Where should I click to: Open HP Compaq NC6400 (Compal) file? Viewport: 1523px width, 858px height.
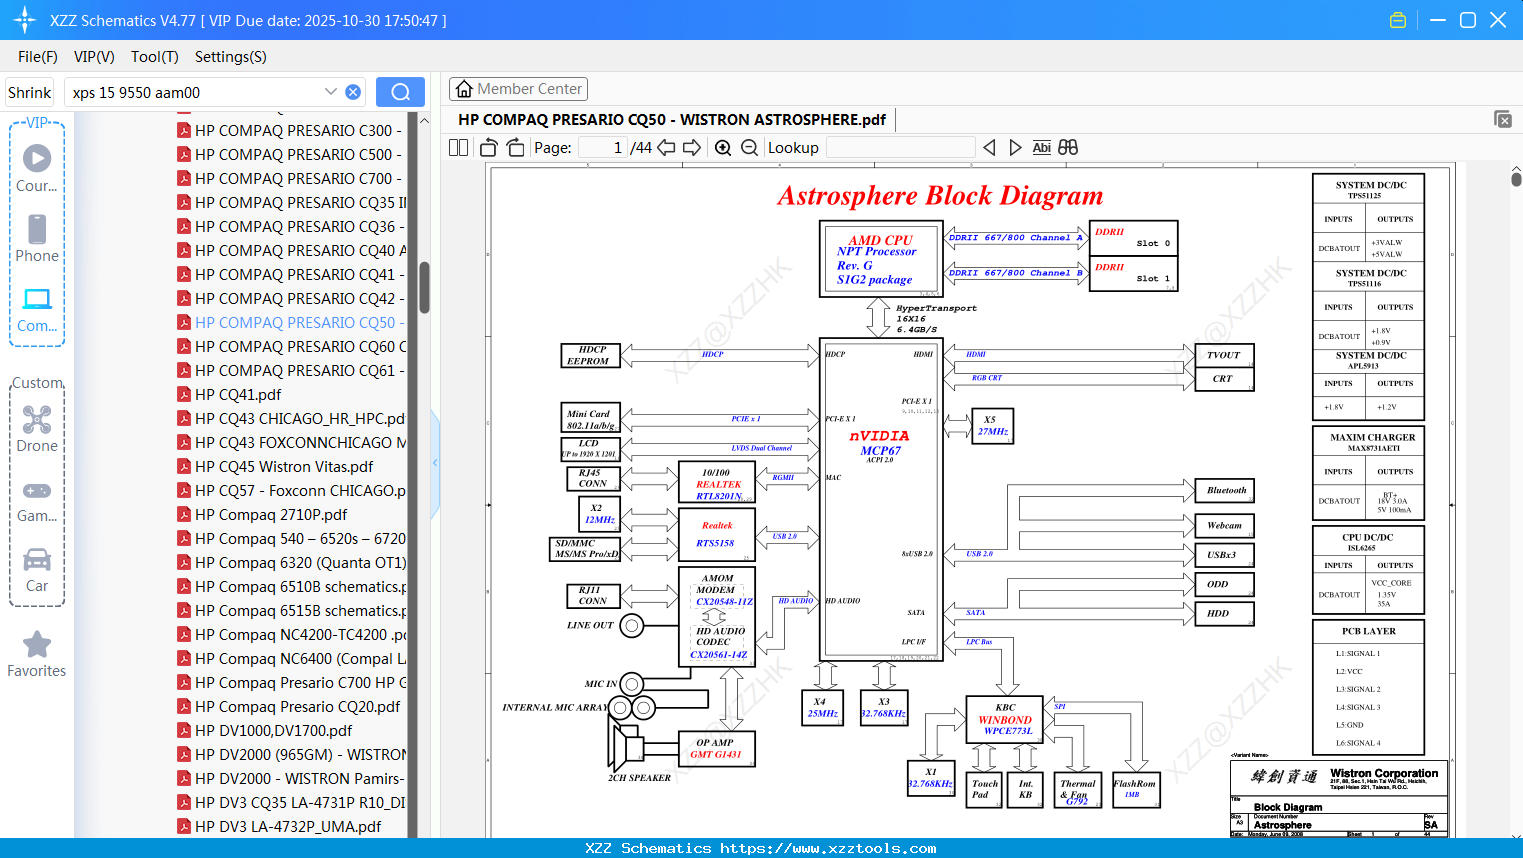tap(291, 658)
